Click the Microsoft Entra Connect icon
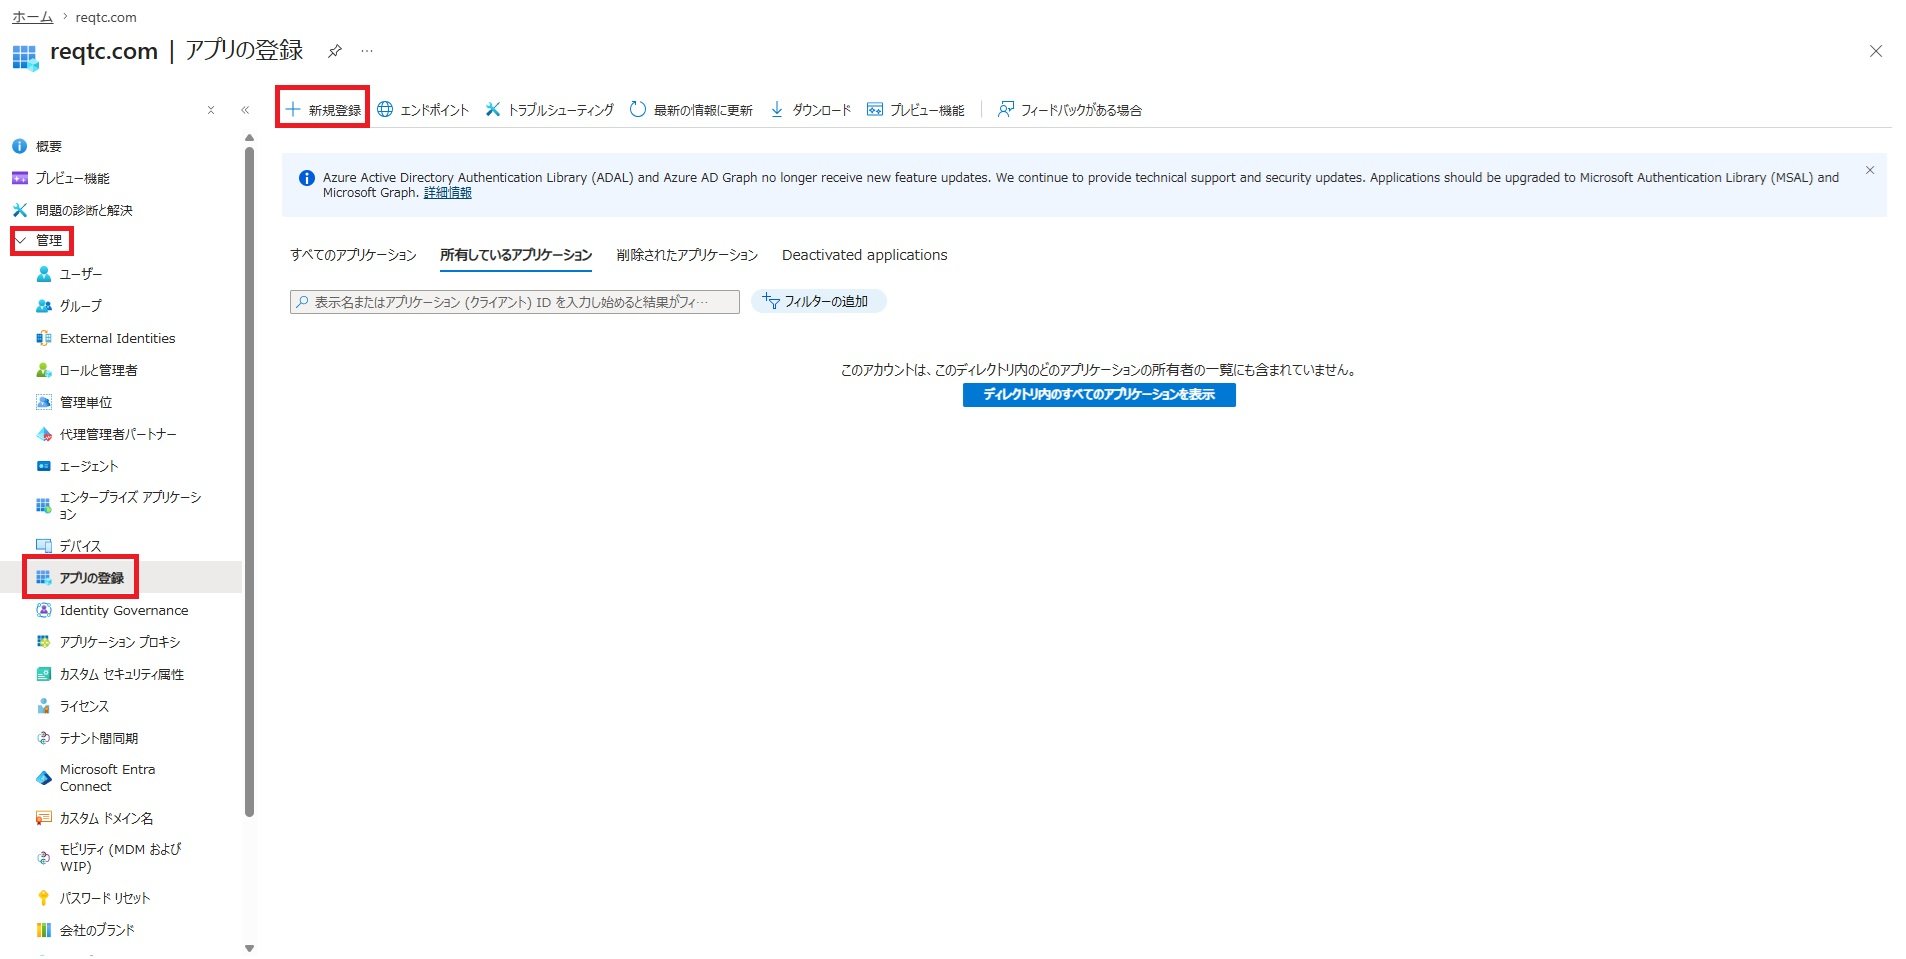Viewport: 1906px width, 959px height. point(43,778)
